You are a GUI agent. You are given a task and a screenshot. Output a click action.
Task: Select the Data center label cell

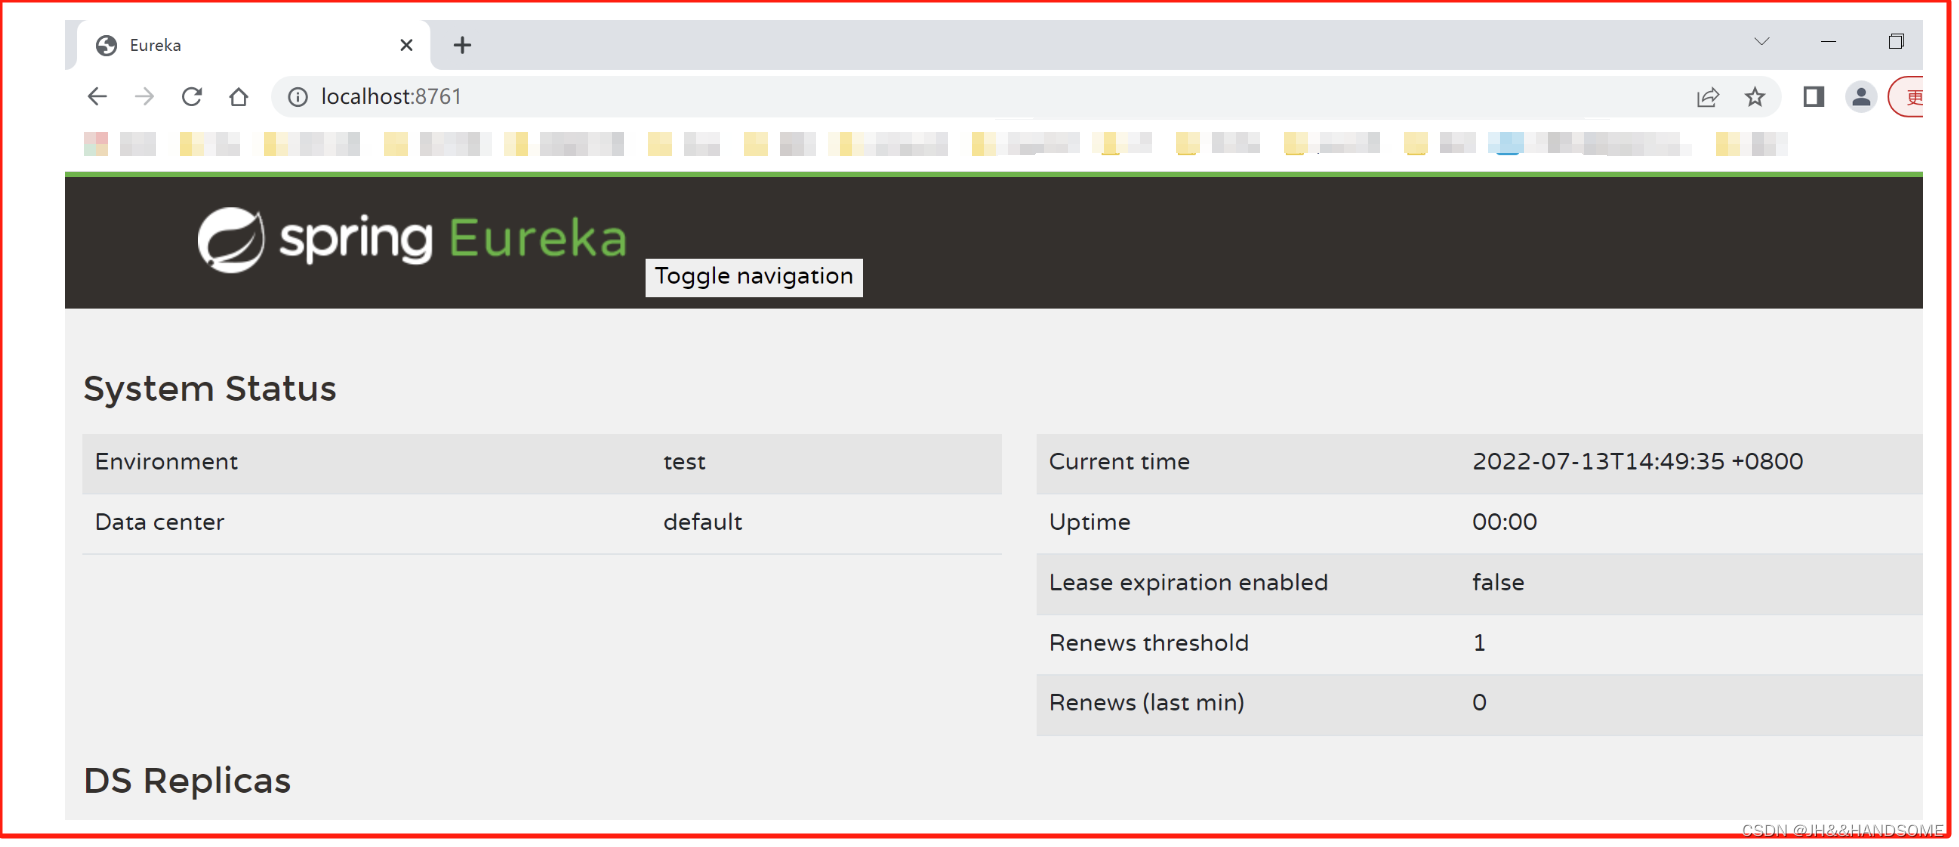(159, 522)
